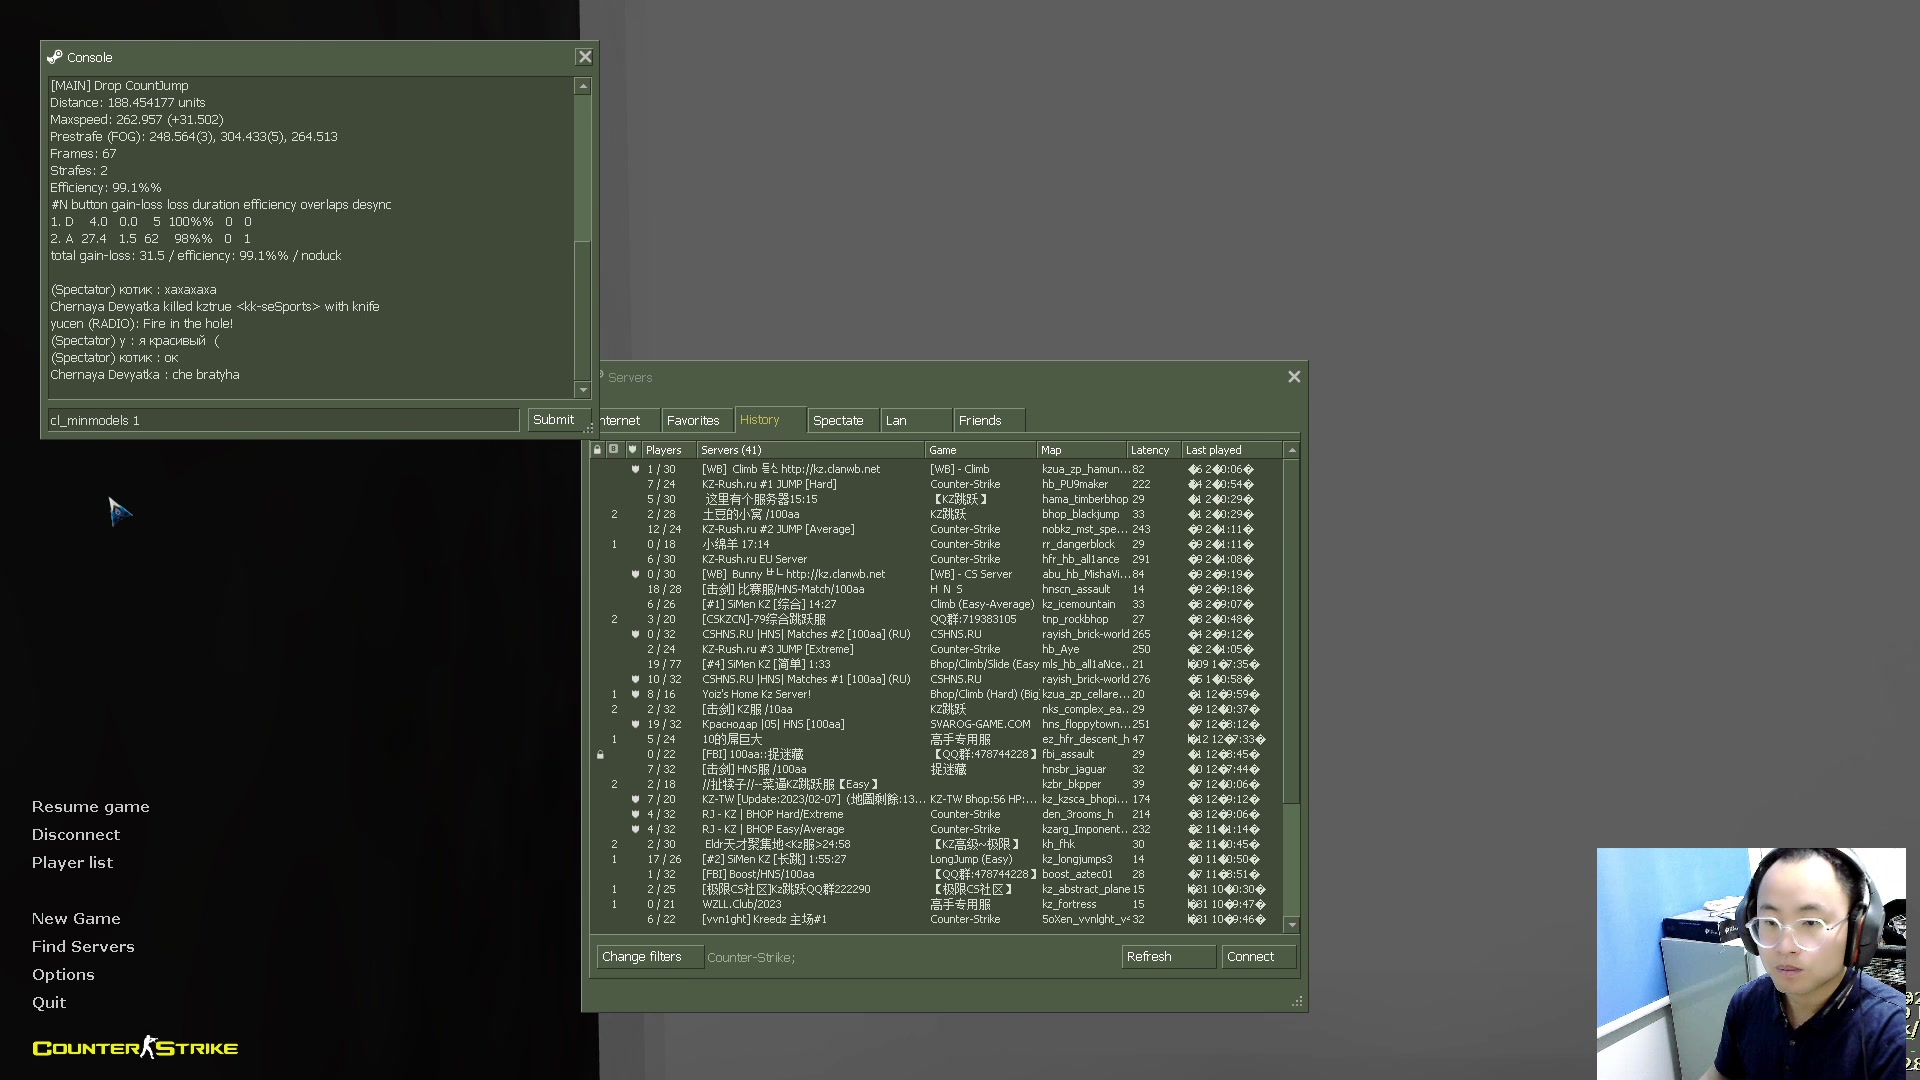Viewport: 1920px width, 1080px height.
Task: Focus the console command input field
Action: point(283,420)
